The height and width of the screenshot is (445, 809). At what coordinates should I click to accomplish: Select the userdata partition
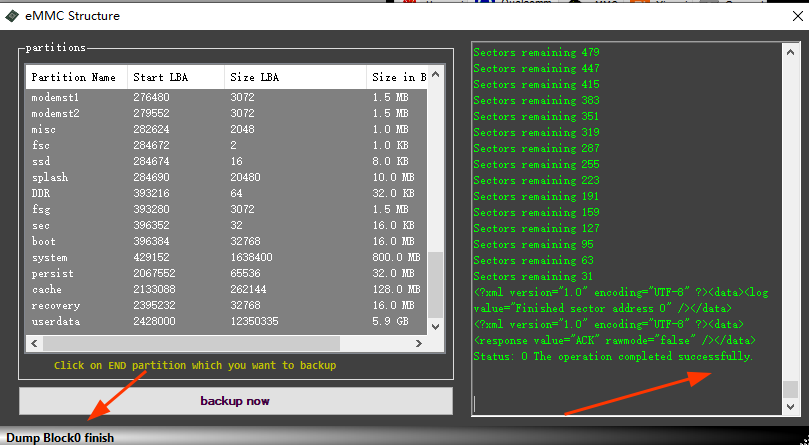point(226,321)
